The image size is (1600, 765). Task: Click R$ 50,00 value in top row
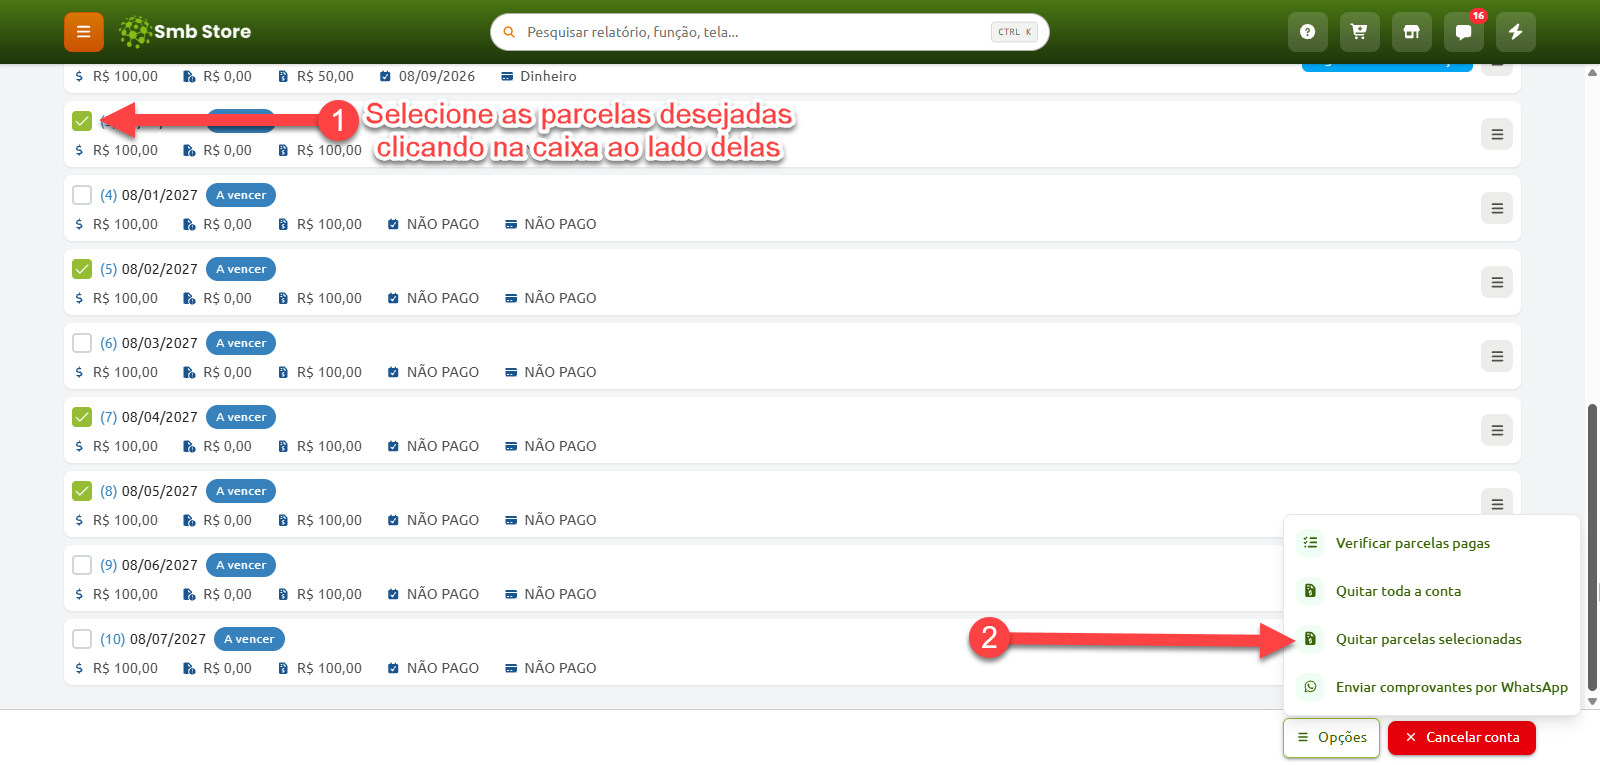point(325,76)
